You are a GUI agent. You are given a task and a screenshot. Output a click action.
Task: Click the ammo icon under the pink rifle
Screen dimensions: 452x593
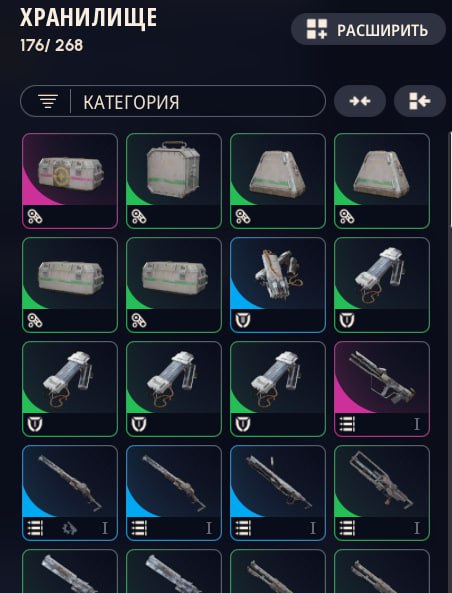[347, 424]
